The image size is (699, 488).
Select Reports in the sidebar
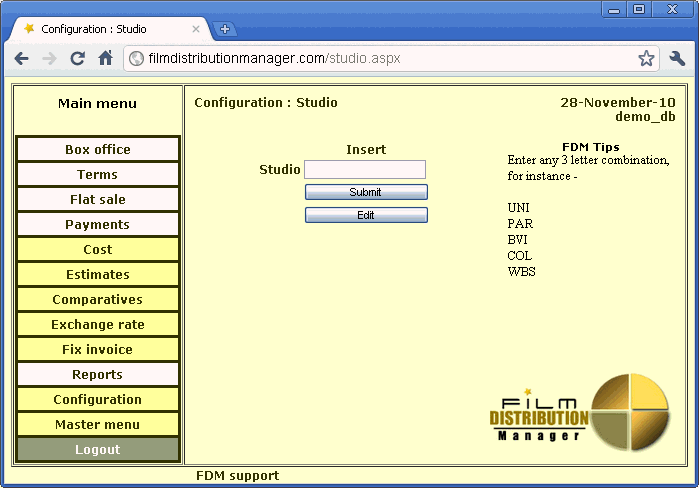(98, 375)
